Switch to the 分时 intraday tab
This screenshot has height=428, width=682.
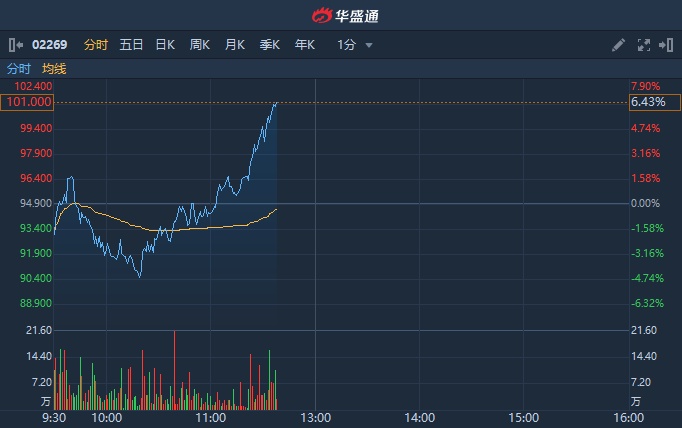tap(96, 45)
